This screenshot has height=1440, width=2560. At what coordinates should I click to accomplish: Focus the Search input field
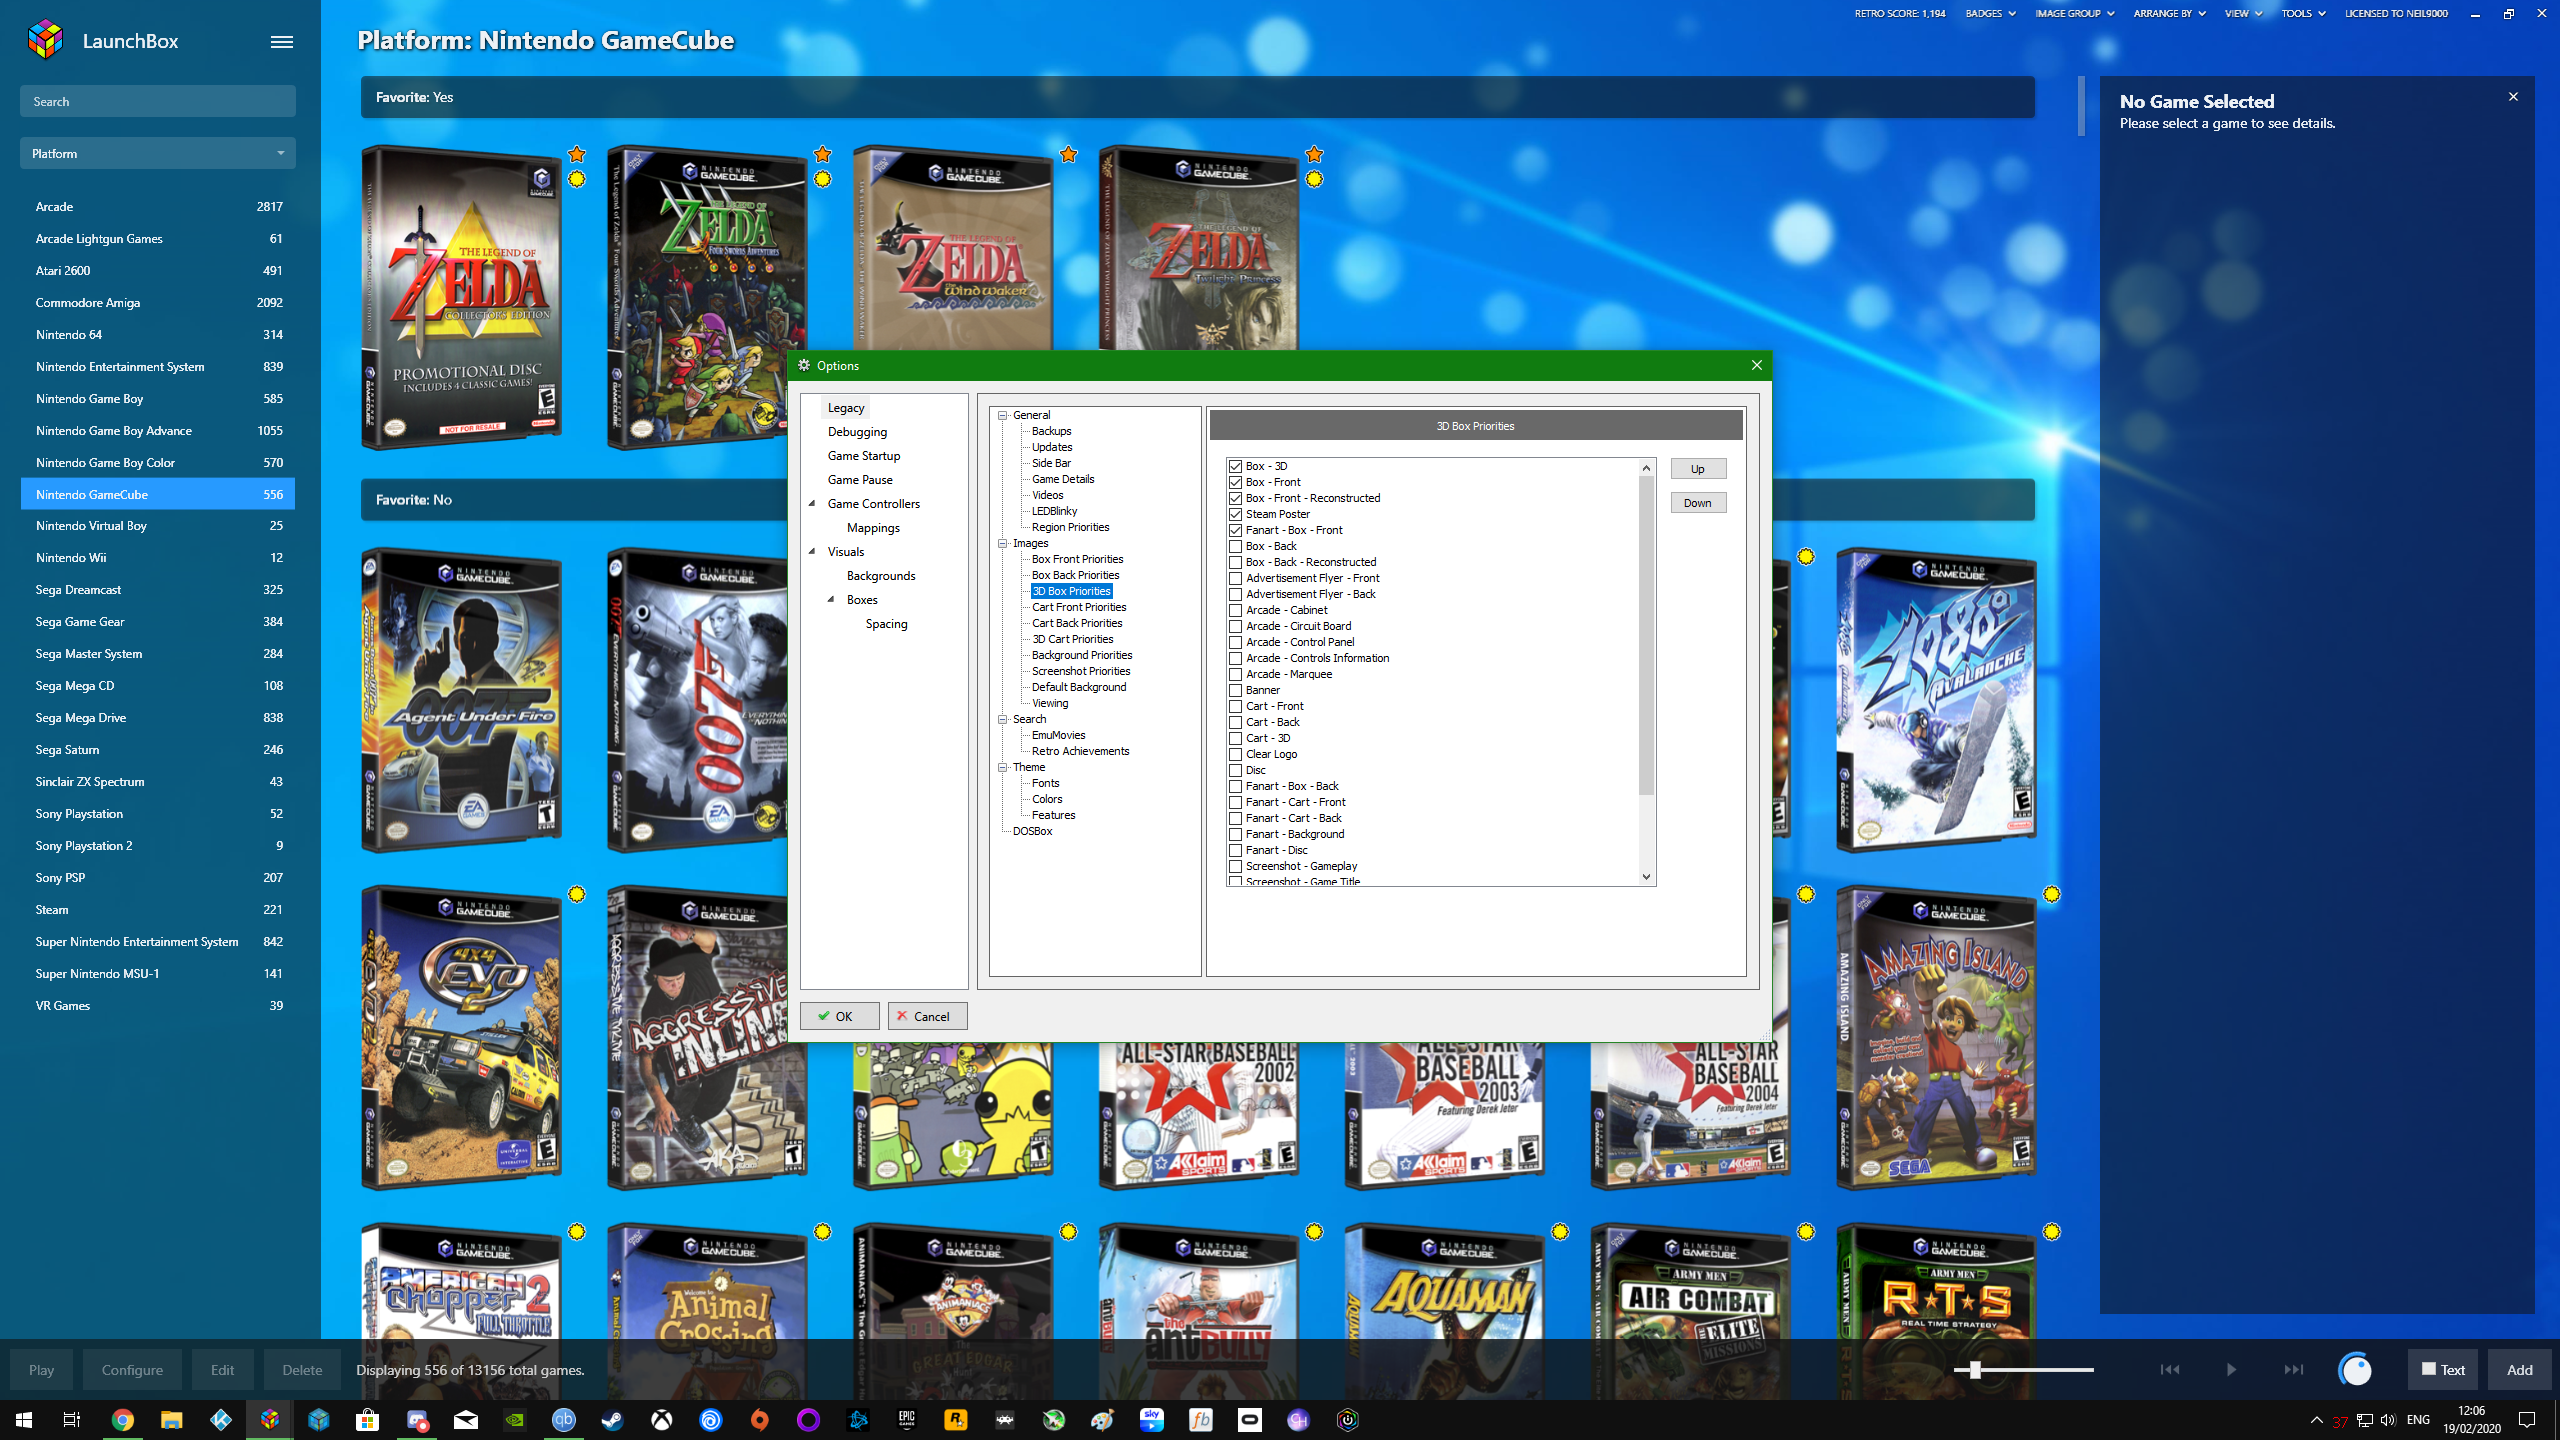tap(158, 101)
